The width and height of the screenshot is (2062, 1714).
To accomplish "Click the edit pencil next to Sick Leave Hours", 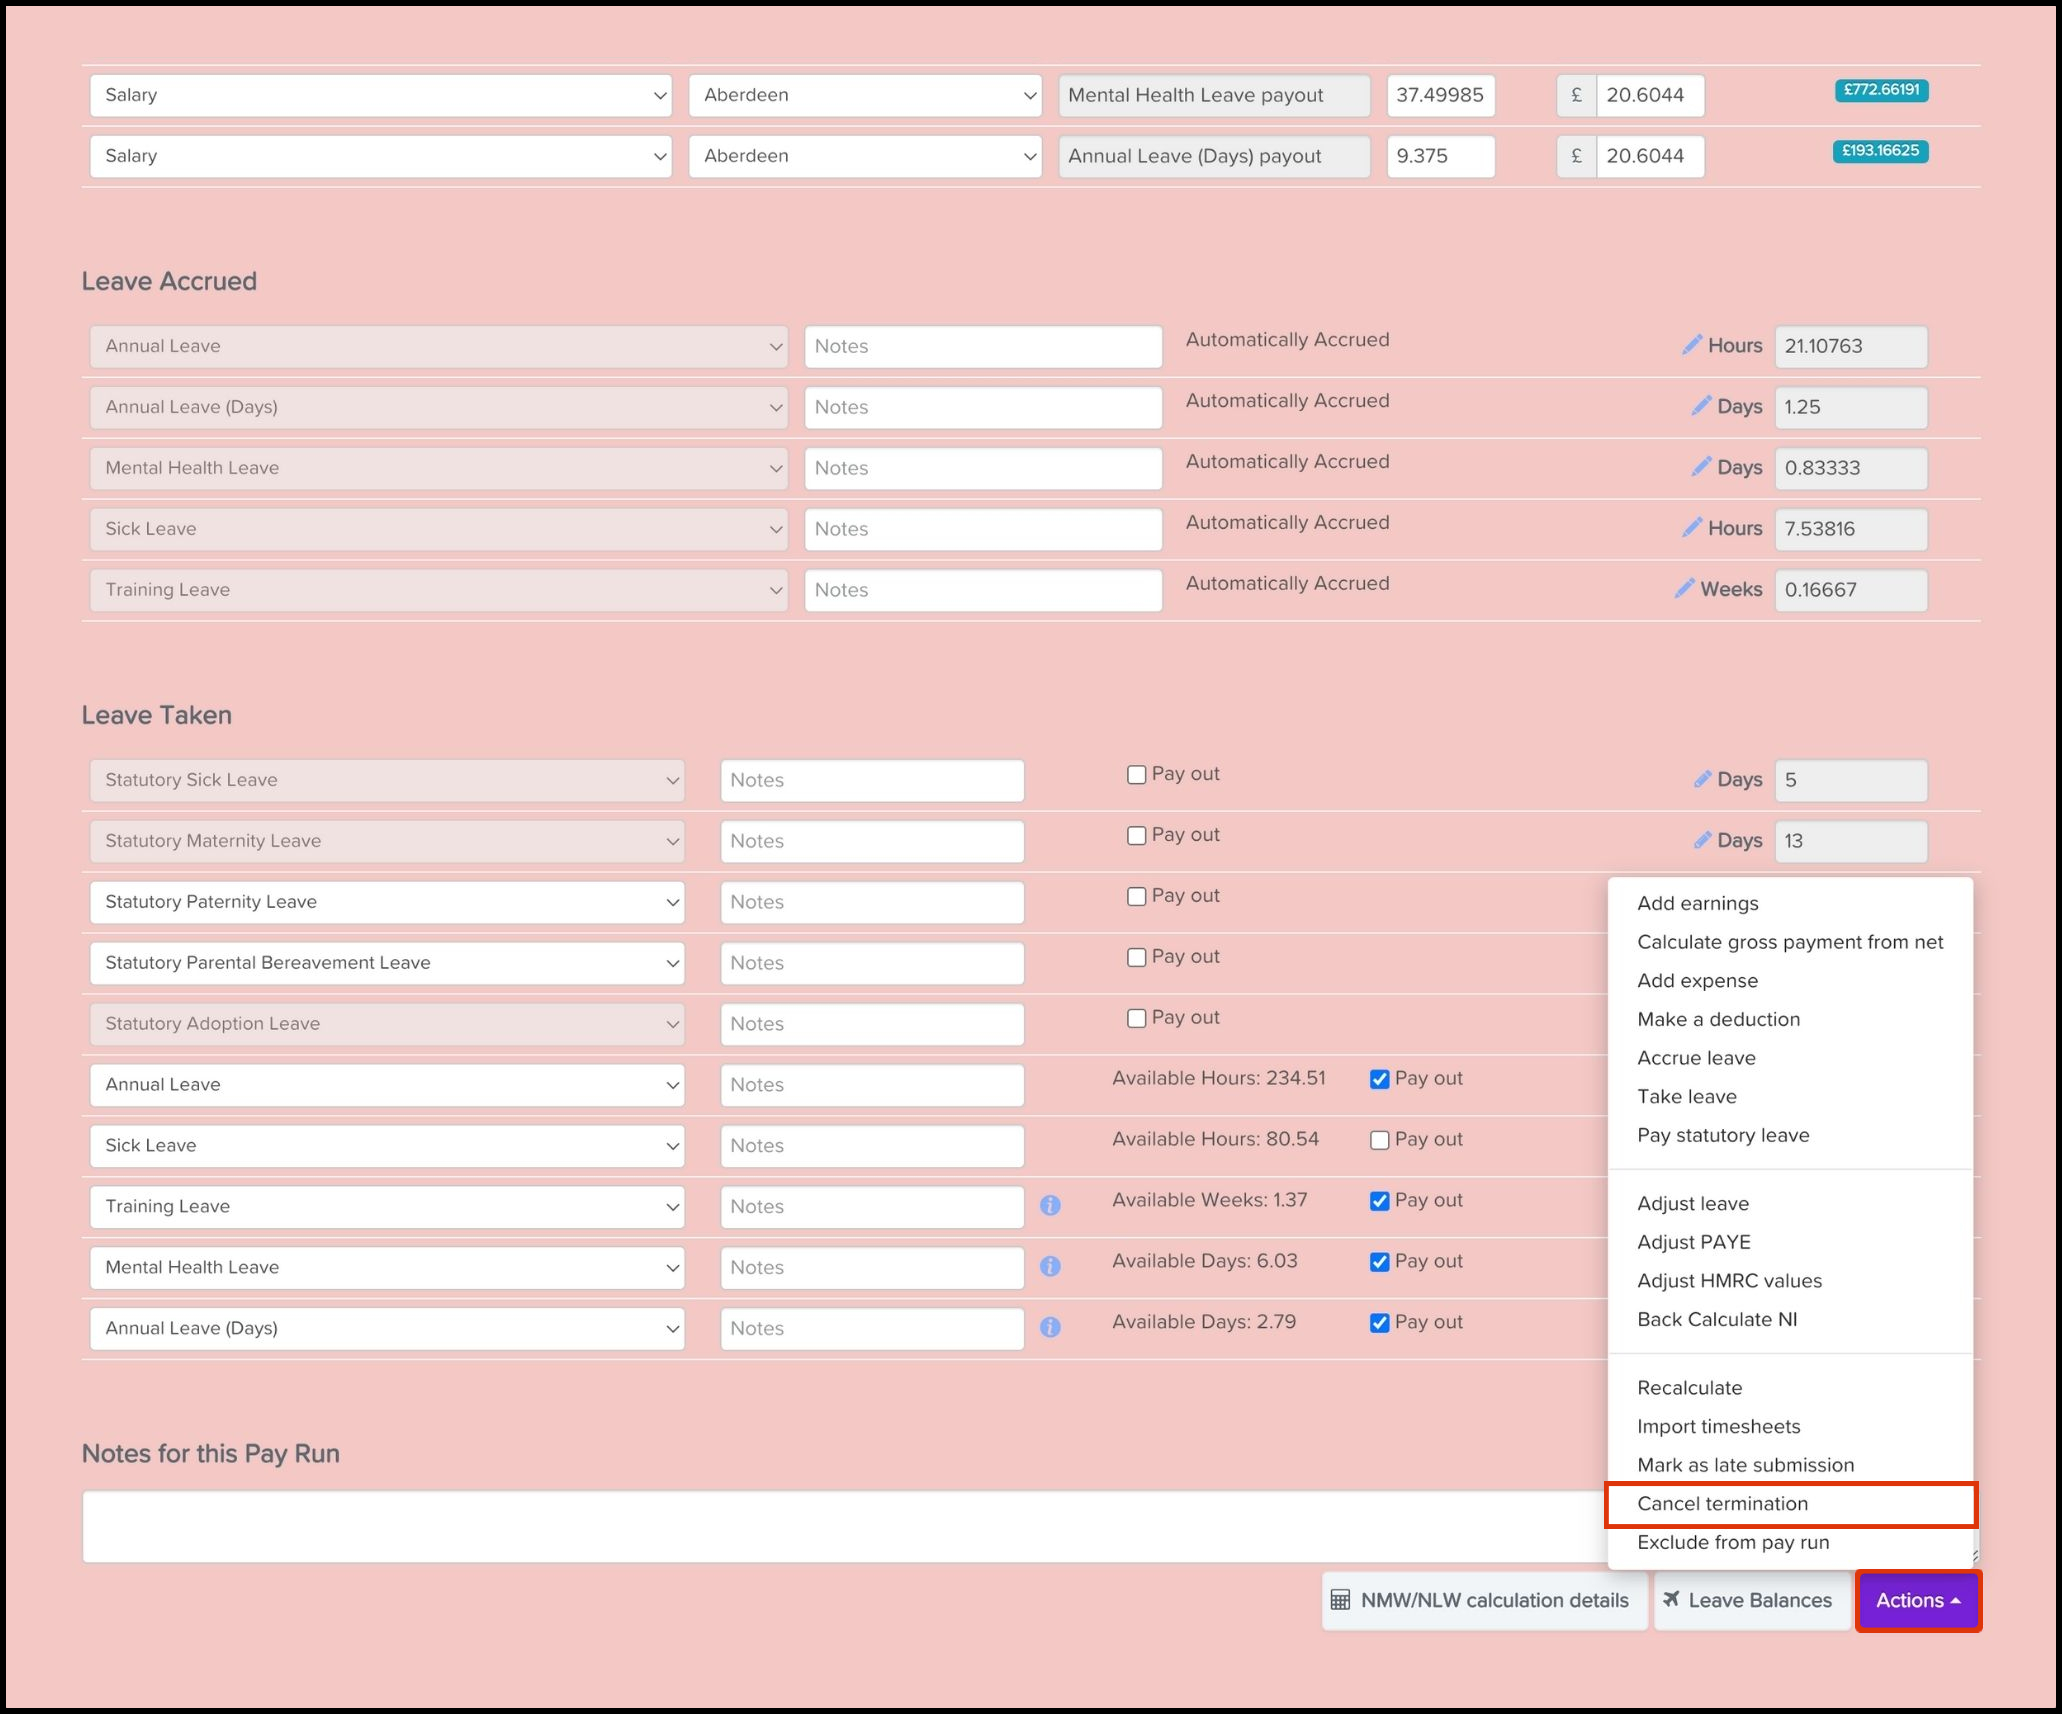I will (x=1691, y=528).
